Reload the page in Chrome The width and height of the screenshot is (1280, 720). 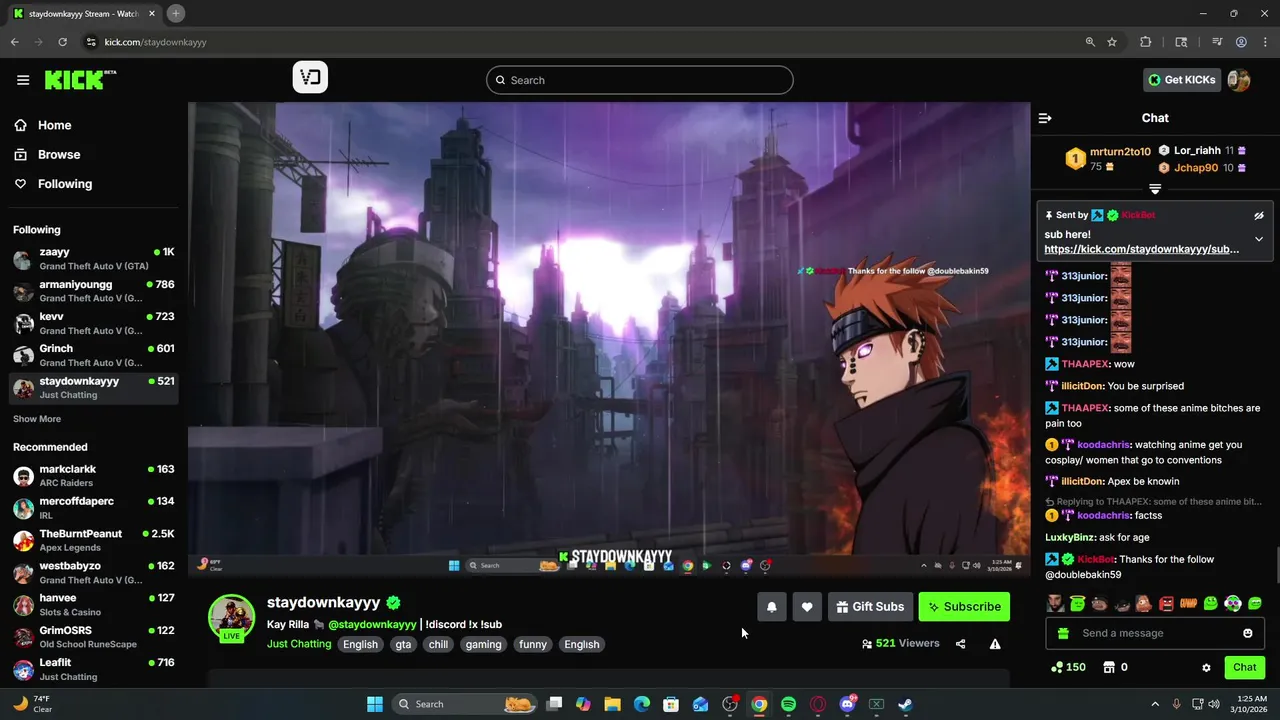pos(62,42)
